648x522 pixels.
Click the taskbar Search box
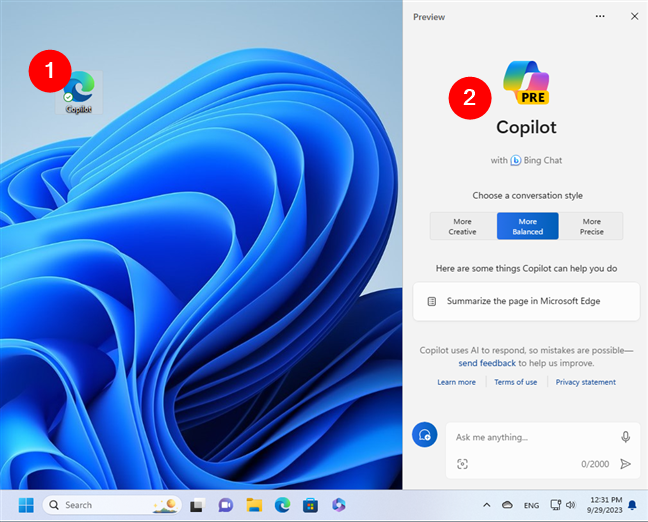[x=112, y=505]
